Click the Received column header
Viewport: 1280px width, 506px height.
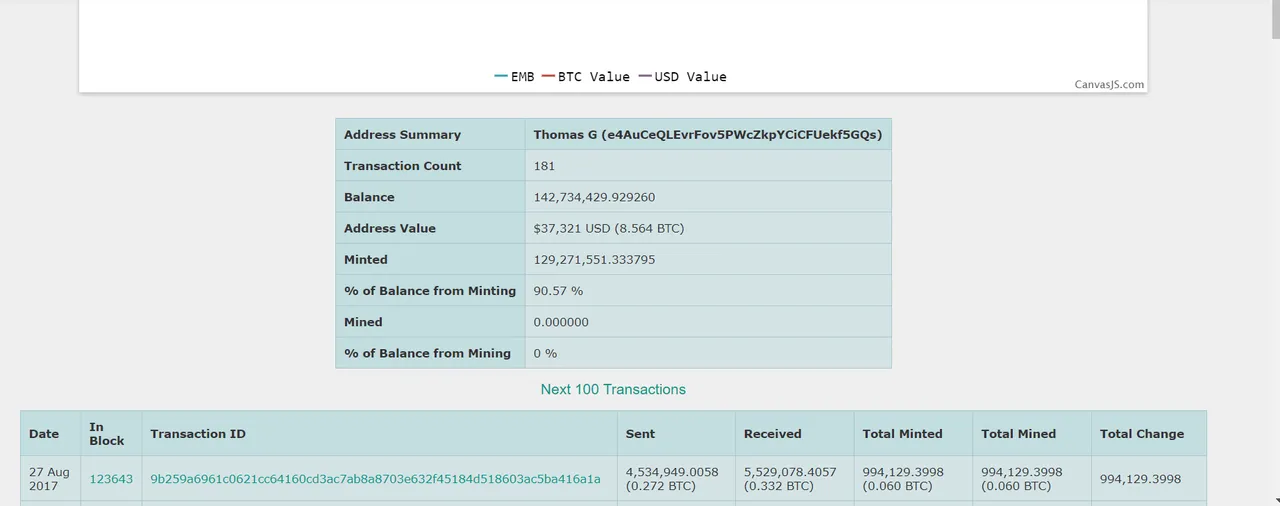click(795, 434)
